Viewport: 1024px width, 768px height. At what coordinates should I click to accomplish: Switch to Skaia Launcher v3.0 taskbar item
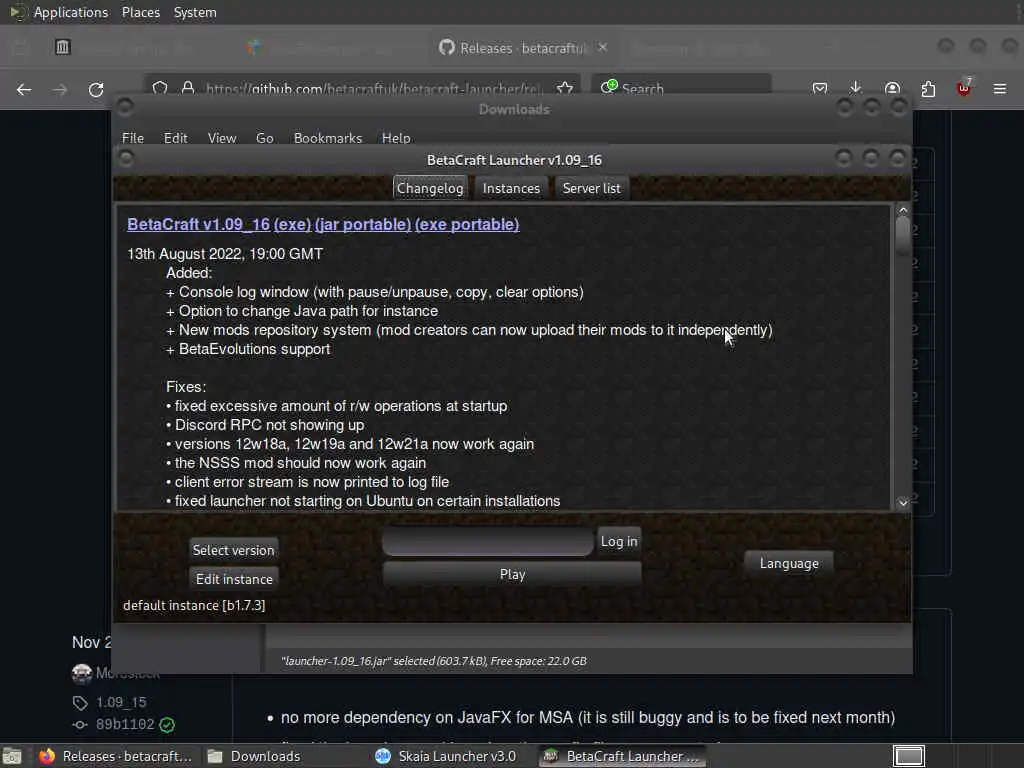point(446,756)
